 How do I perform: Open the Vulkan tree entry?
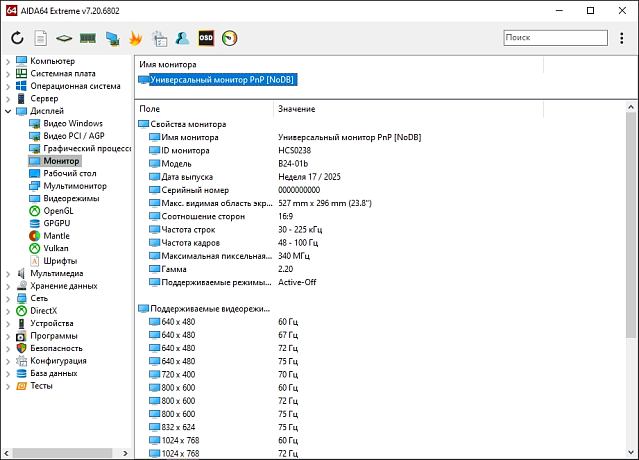point(56,248)
